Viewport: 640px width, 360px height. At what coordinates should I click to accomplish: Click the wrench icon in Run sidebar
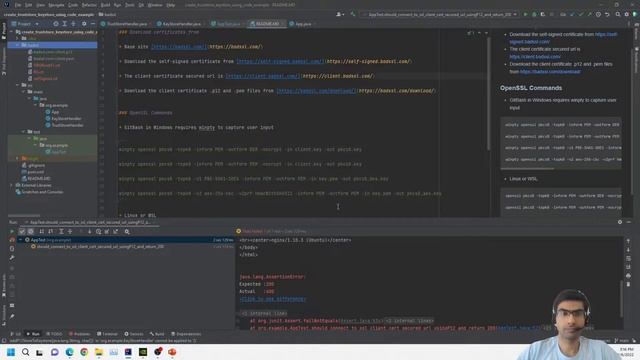pyautogui.click(x=12, y=257)
